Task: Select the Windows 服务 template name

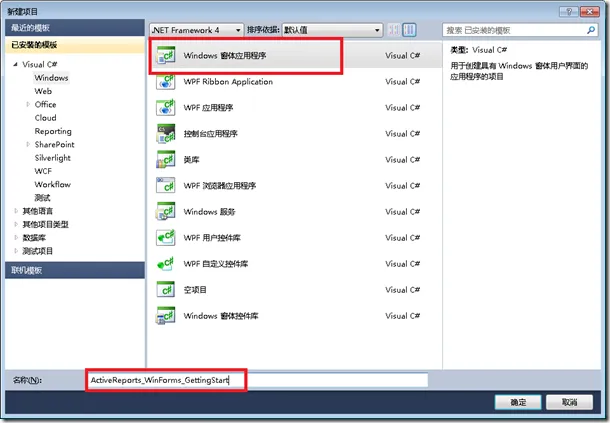Action: 209,212
